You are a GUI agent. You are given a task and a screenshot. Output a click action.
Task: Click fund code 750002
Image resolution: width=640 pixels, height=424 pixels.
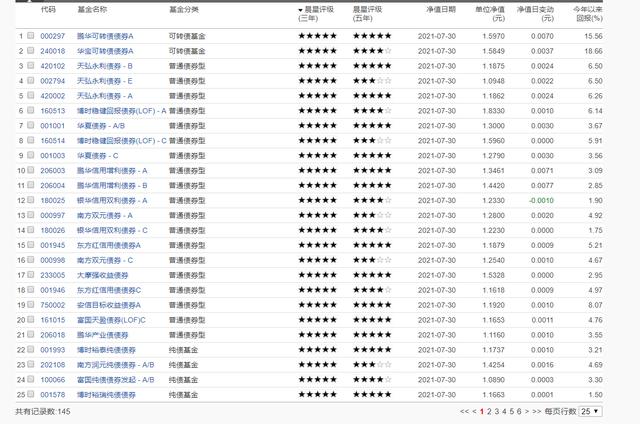tap(53, 305)
